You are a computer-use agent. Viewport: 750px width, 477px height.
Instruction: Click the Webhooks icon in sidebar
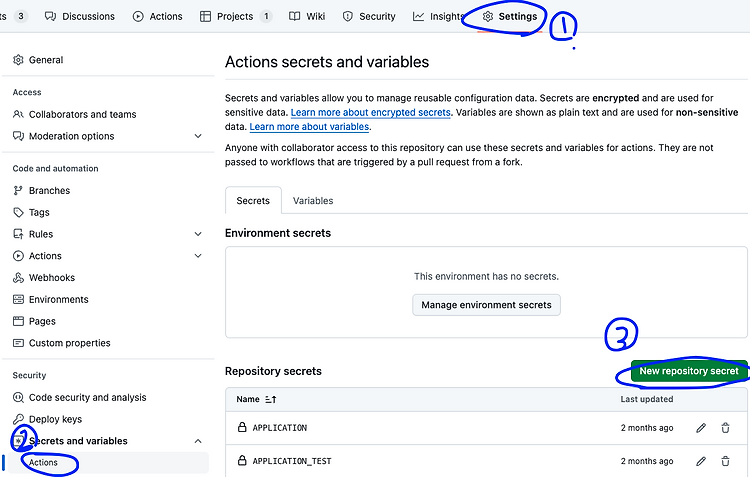[18, 277]
